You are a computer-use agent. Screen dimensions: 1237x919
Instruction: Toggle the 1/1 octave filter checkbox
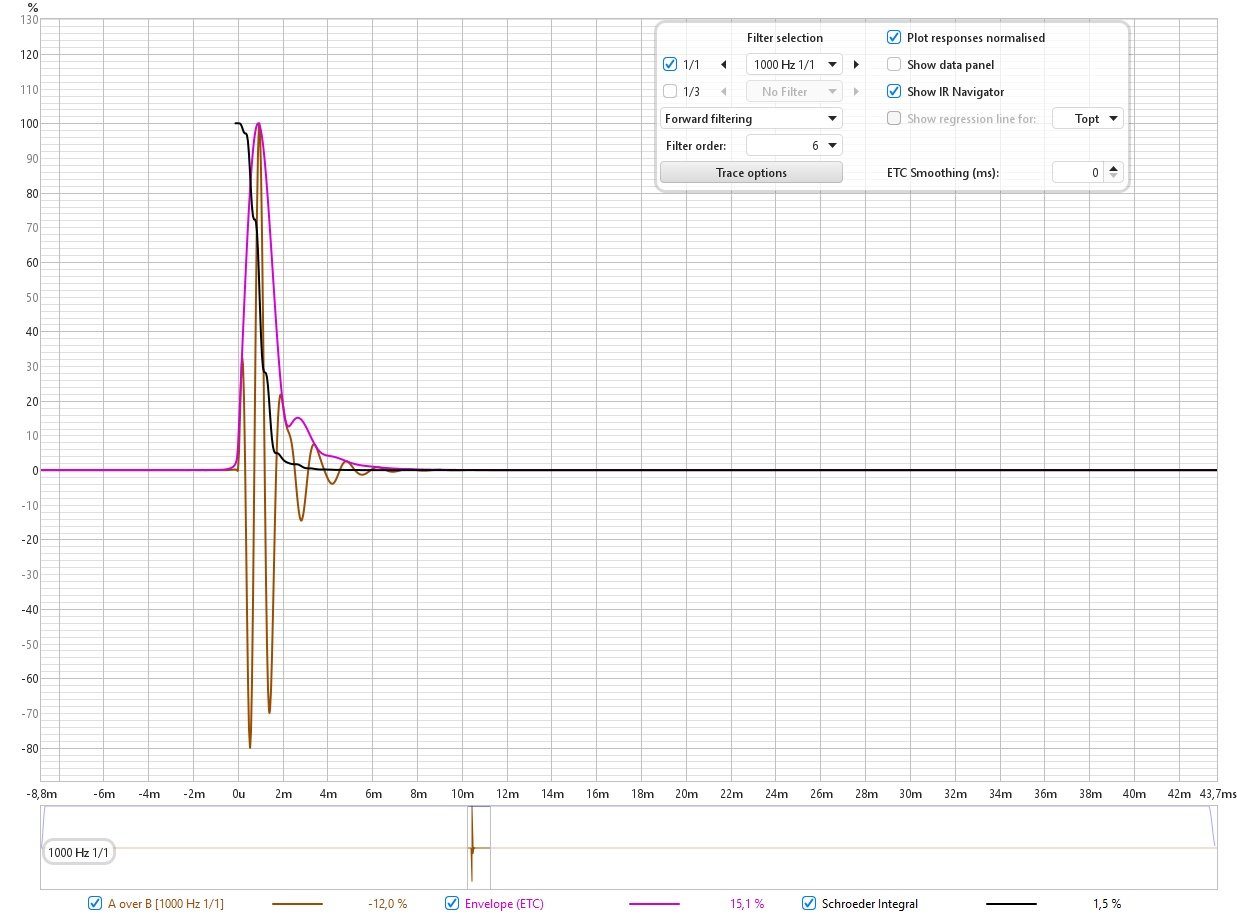[x=670, y=65]
